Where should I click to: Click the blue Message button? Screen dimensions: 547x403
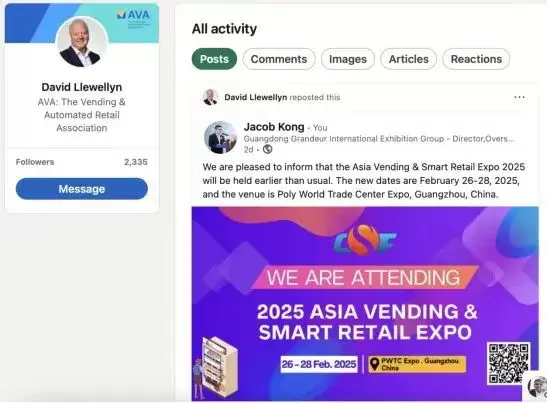82,189
